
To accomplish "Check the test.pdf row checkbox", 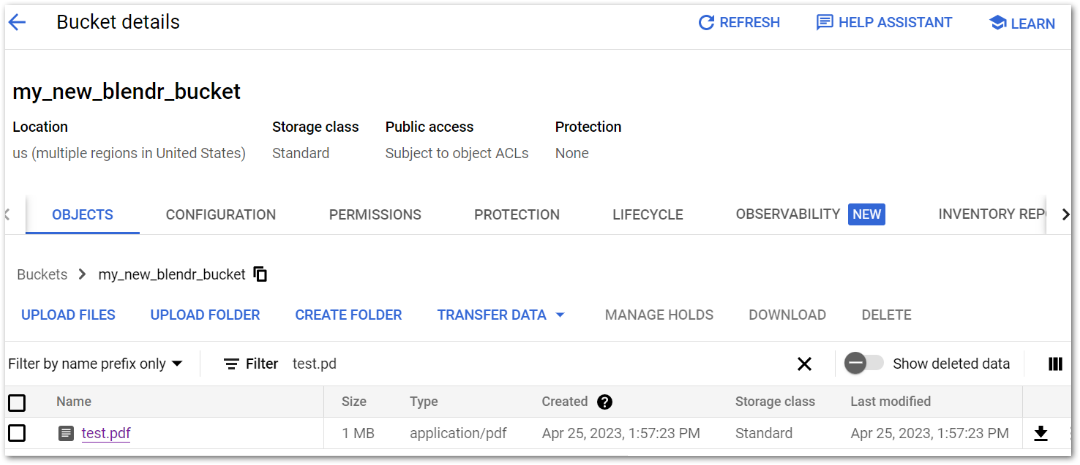I will [17, 433].
